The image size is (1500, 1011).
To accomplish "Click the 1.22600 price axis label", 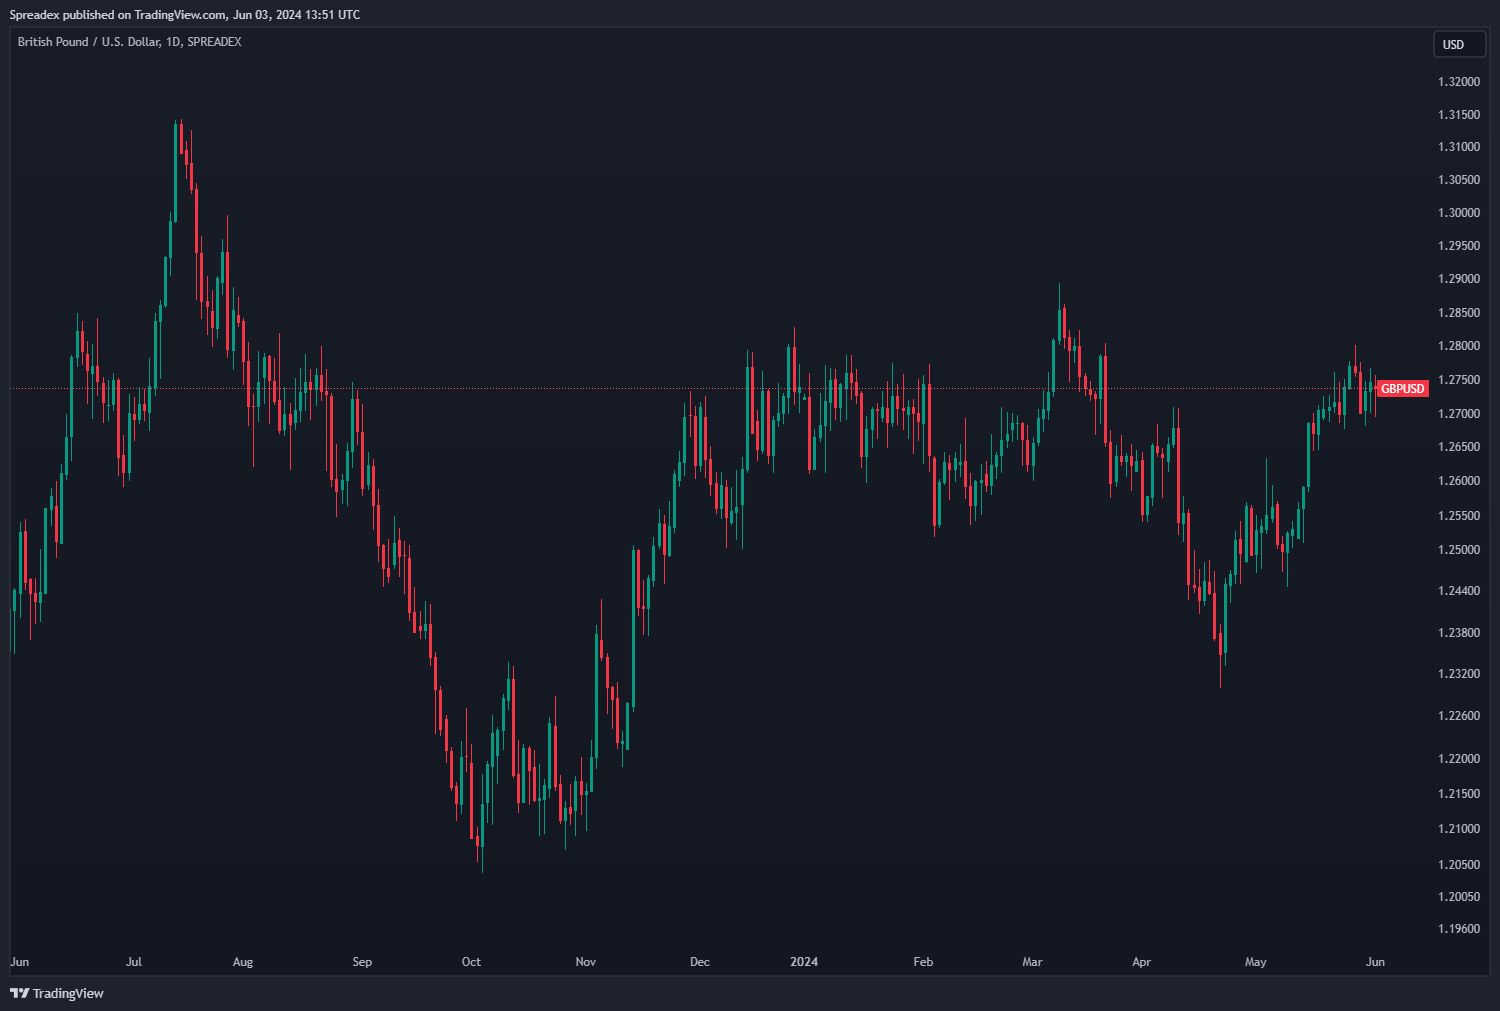I will (1459, 716).
